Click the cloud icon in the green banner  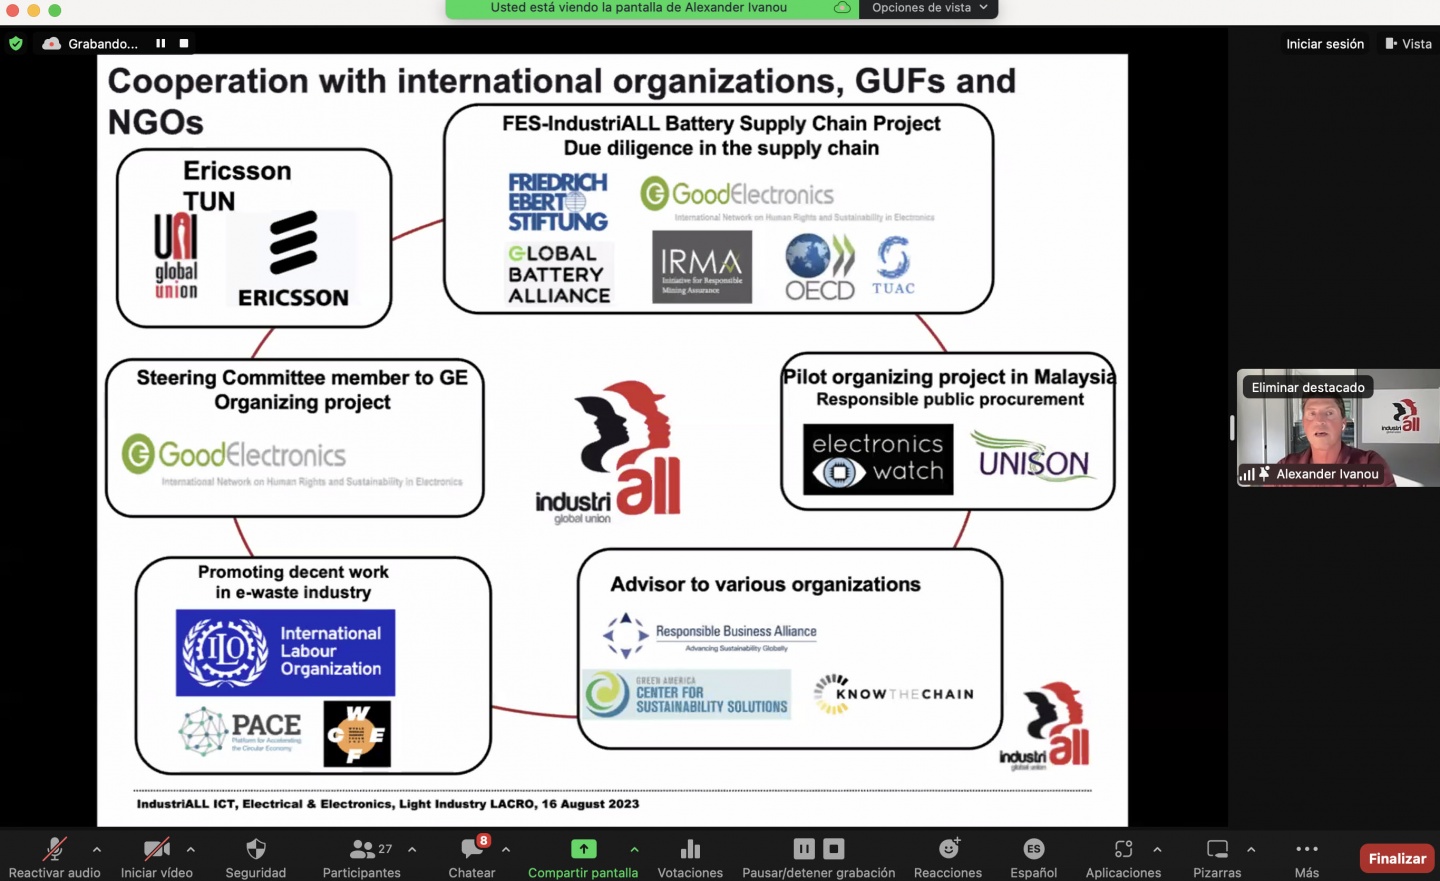[842, 8]
